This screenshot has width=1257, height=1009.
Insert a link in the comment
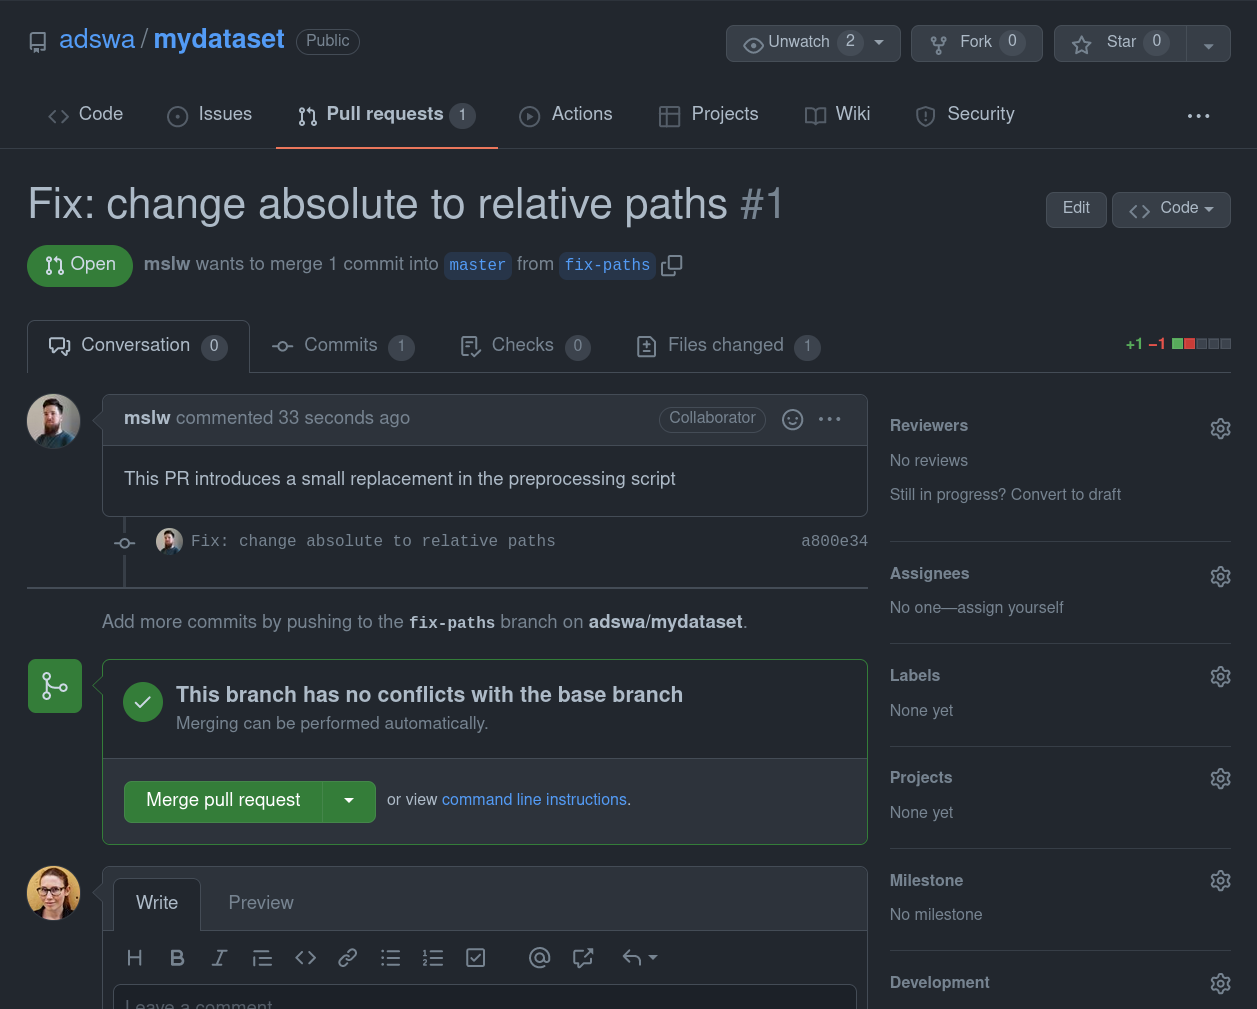pyautogui.click(x=347, y=958)
